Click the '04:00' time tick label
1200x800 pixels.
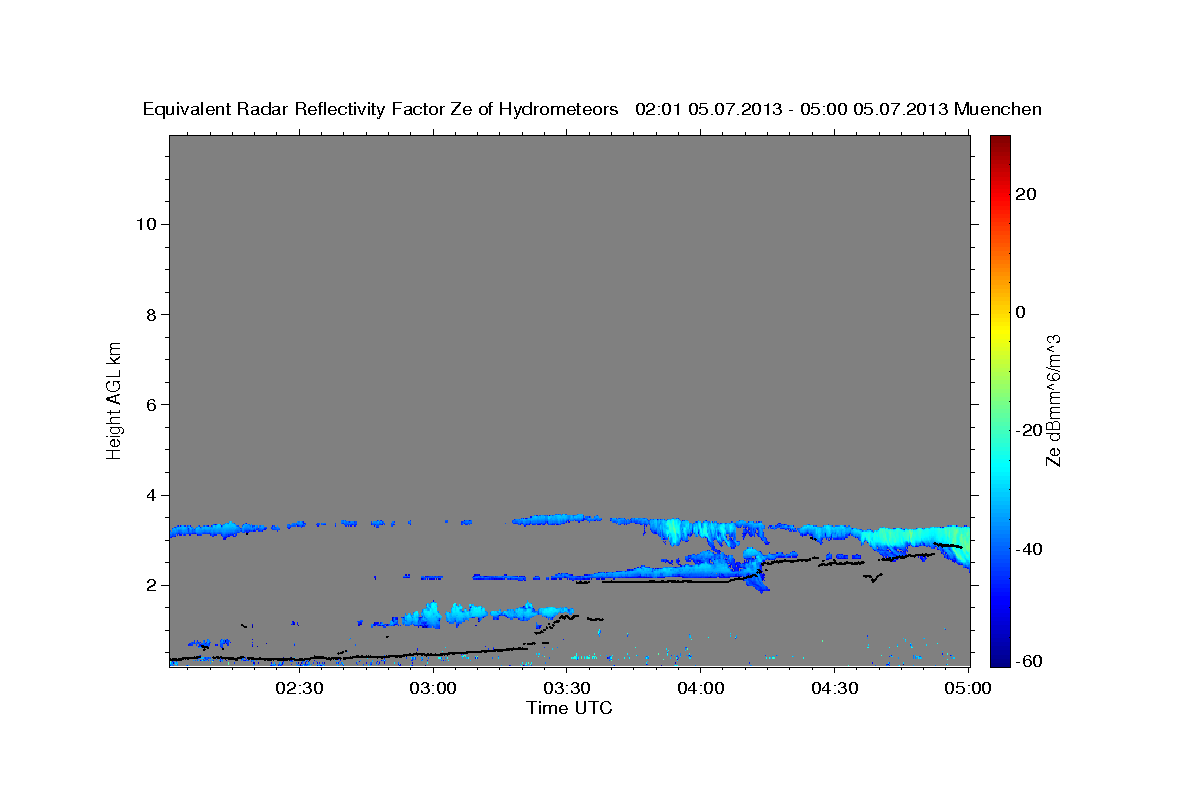tap(700, 688)
